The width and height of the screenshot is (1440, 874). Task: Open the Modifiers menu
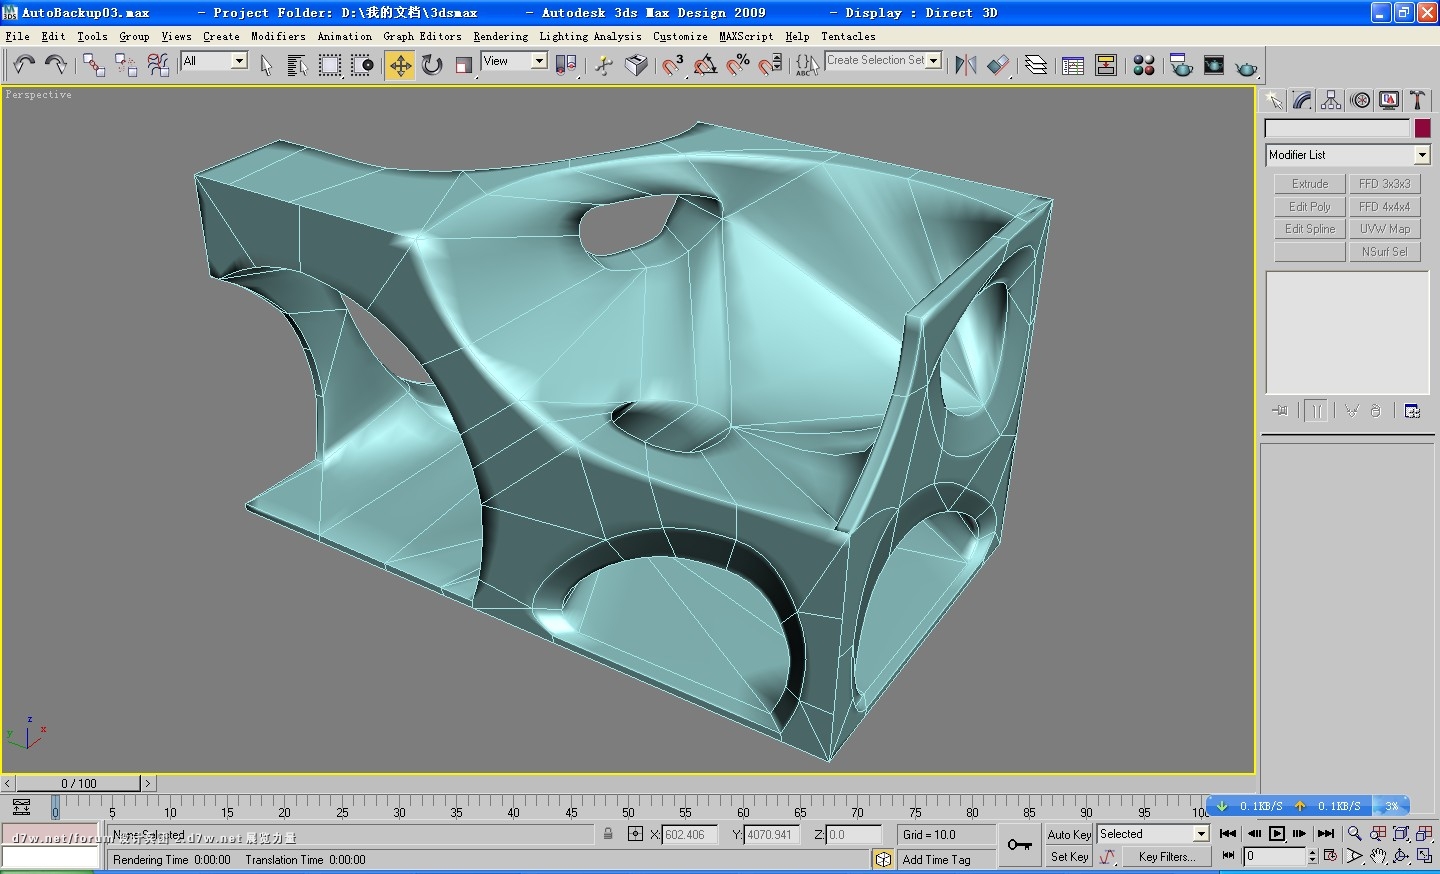click(278, 36)
